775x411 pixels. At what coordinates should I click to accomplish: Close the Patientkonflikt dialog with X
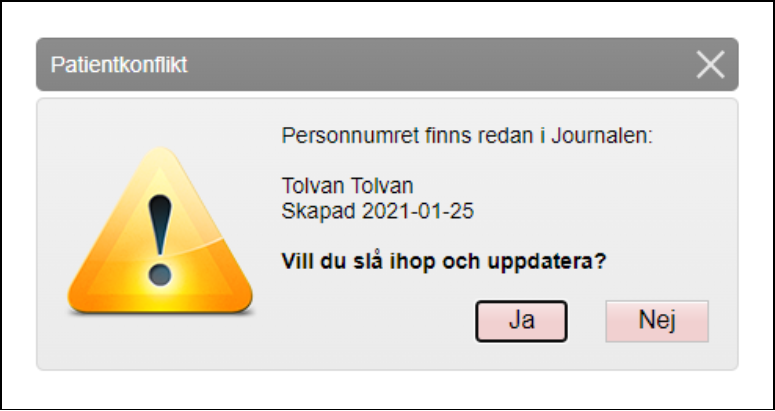click(x=710, y=65)
